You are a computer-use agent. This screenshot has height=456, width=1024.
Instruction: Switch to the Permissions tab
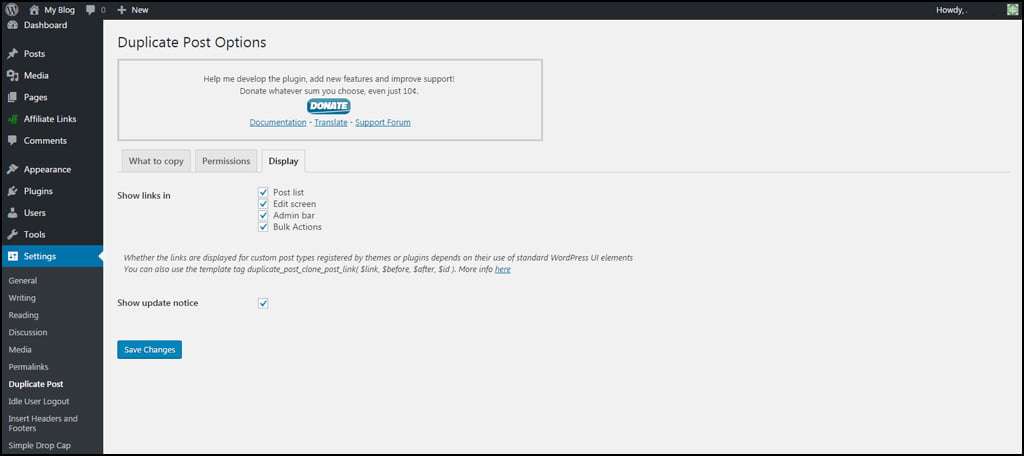226,161
